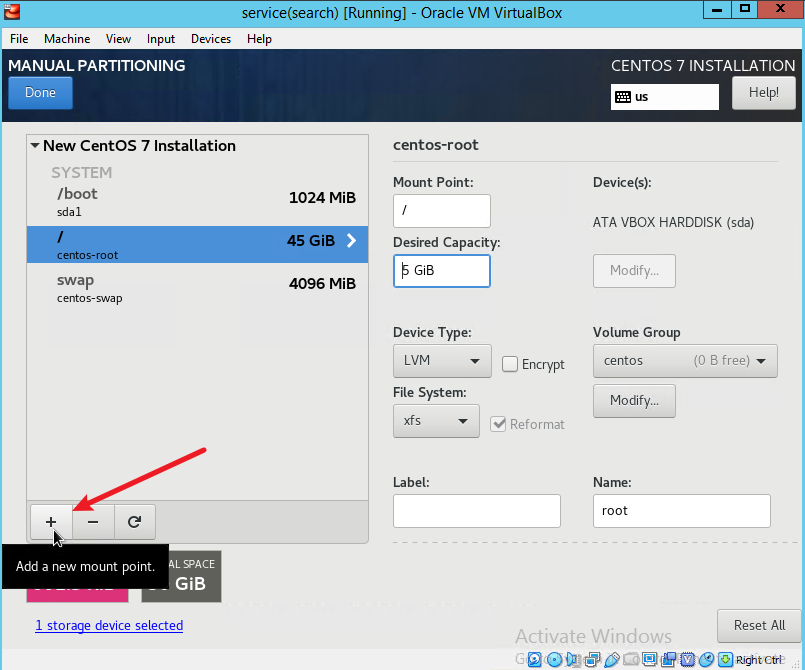Click the total space GiB indicator box
805x670 pixels.
[181, 577]
